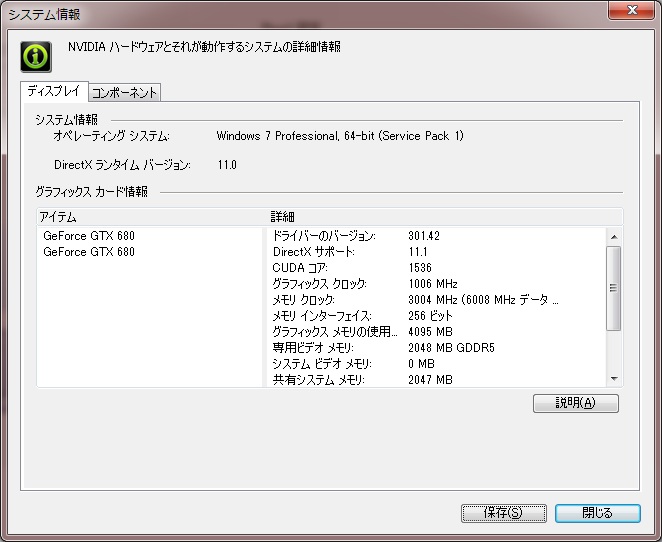Click the 1006 MHz graphics clock value
The width and height of the screenshot is (662, 542).
pos(433,284)
